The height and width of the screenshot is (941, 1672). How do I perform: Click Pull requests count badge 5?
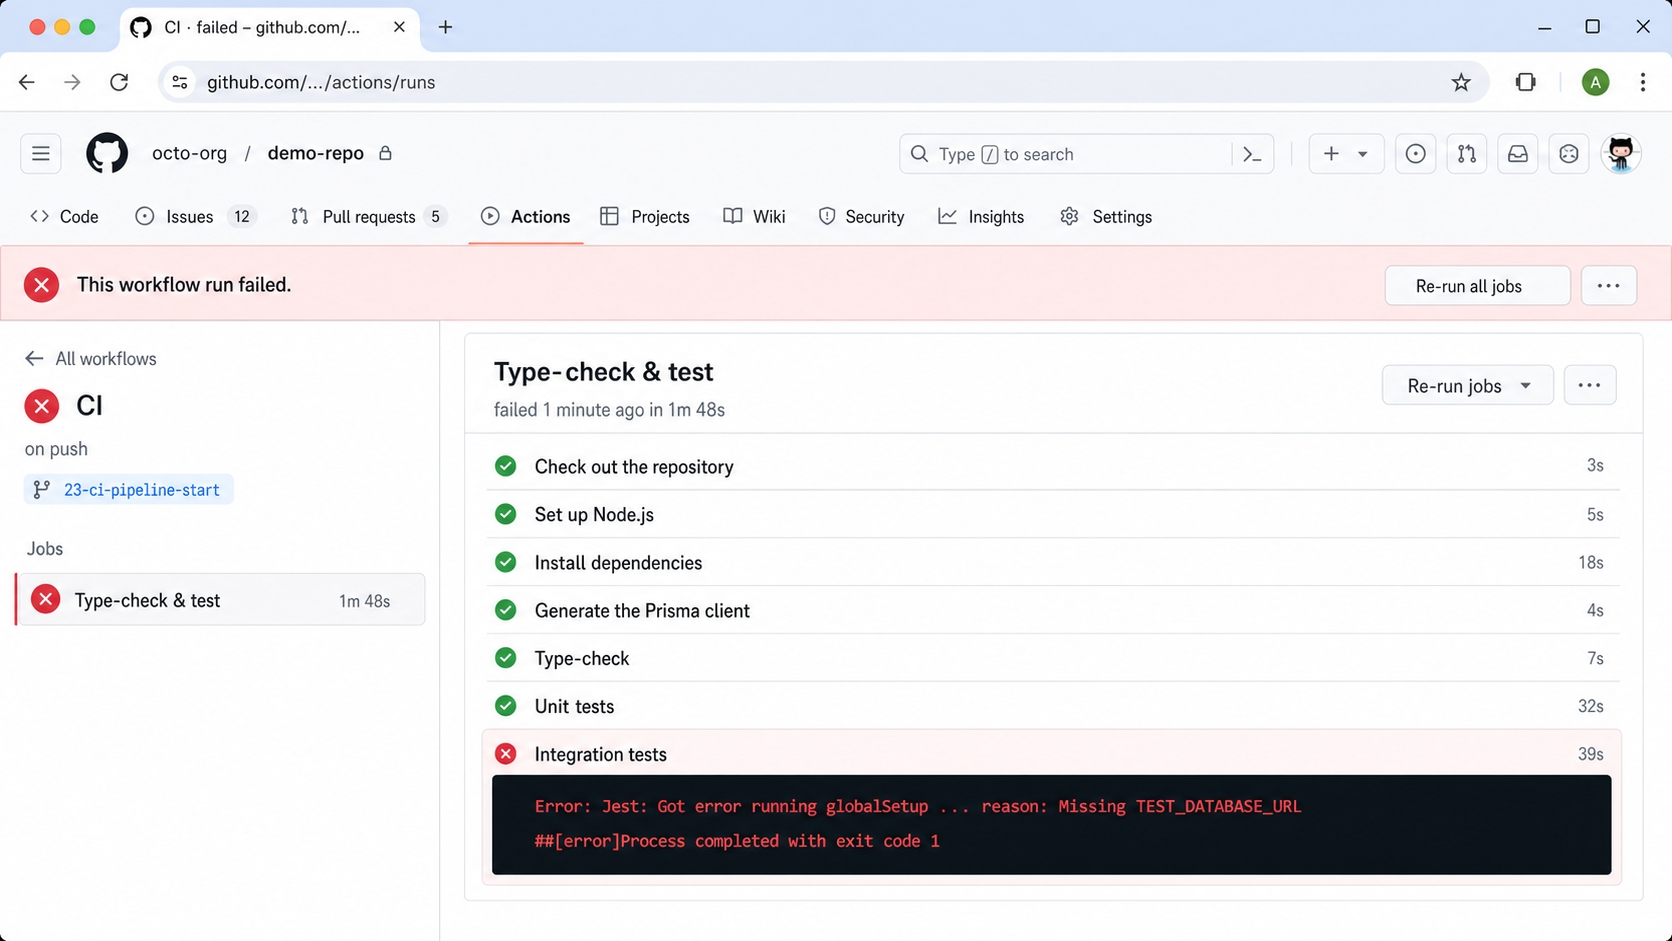[x=435, y=217]
